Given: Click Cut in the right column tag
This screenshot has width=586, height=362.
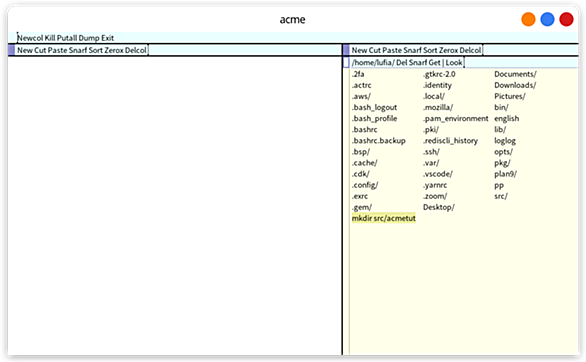Looking at the screenshot, I should pos(375,50).
